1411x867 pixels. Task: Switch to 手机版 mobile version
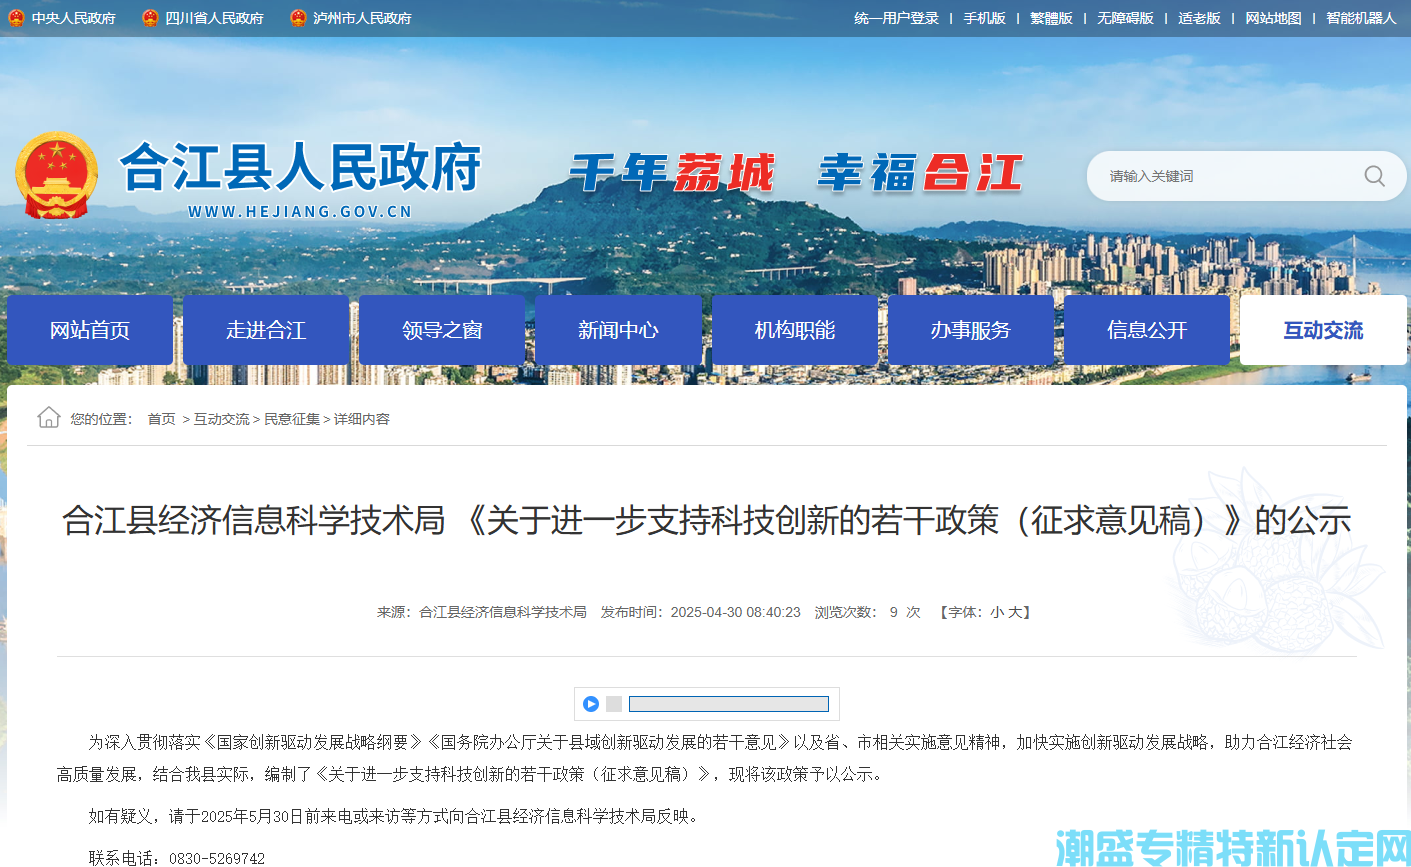[985, 18]
